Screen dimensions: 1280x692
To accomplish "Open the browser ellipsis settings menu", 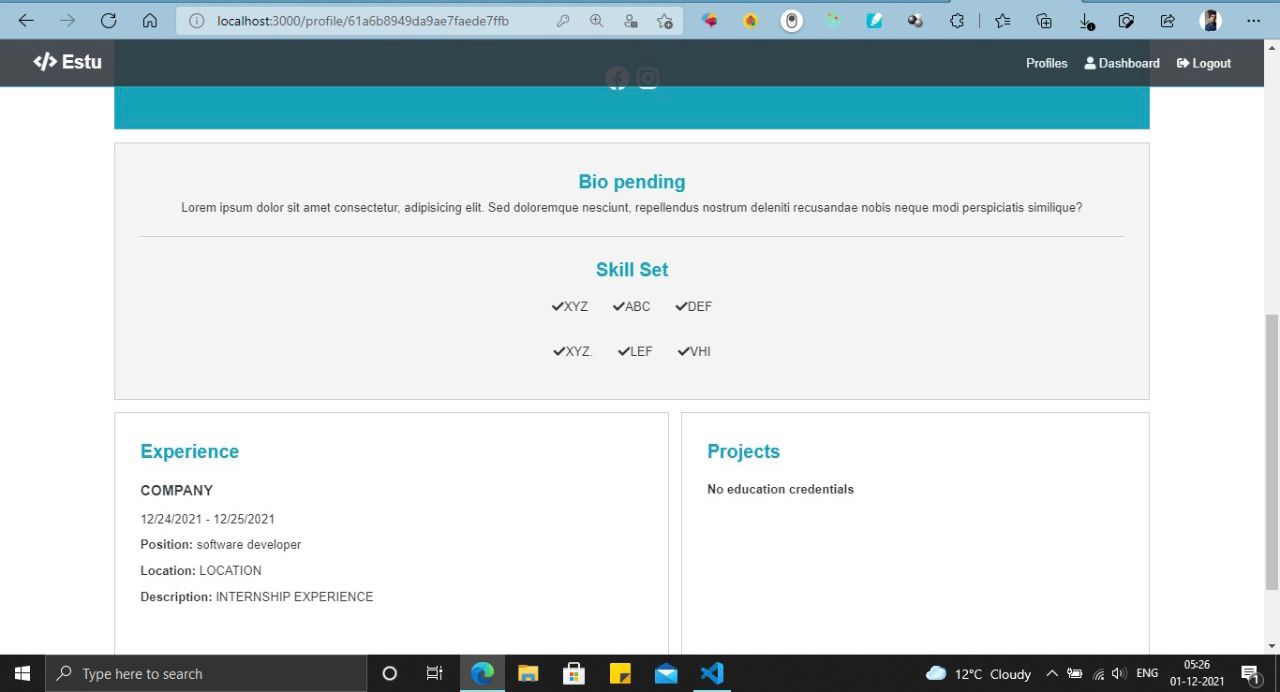I will click(x=1253, y=20).
